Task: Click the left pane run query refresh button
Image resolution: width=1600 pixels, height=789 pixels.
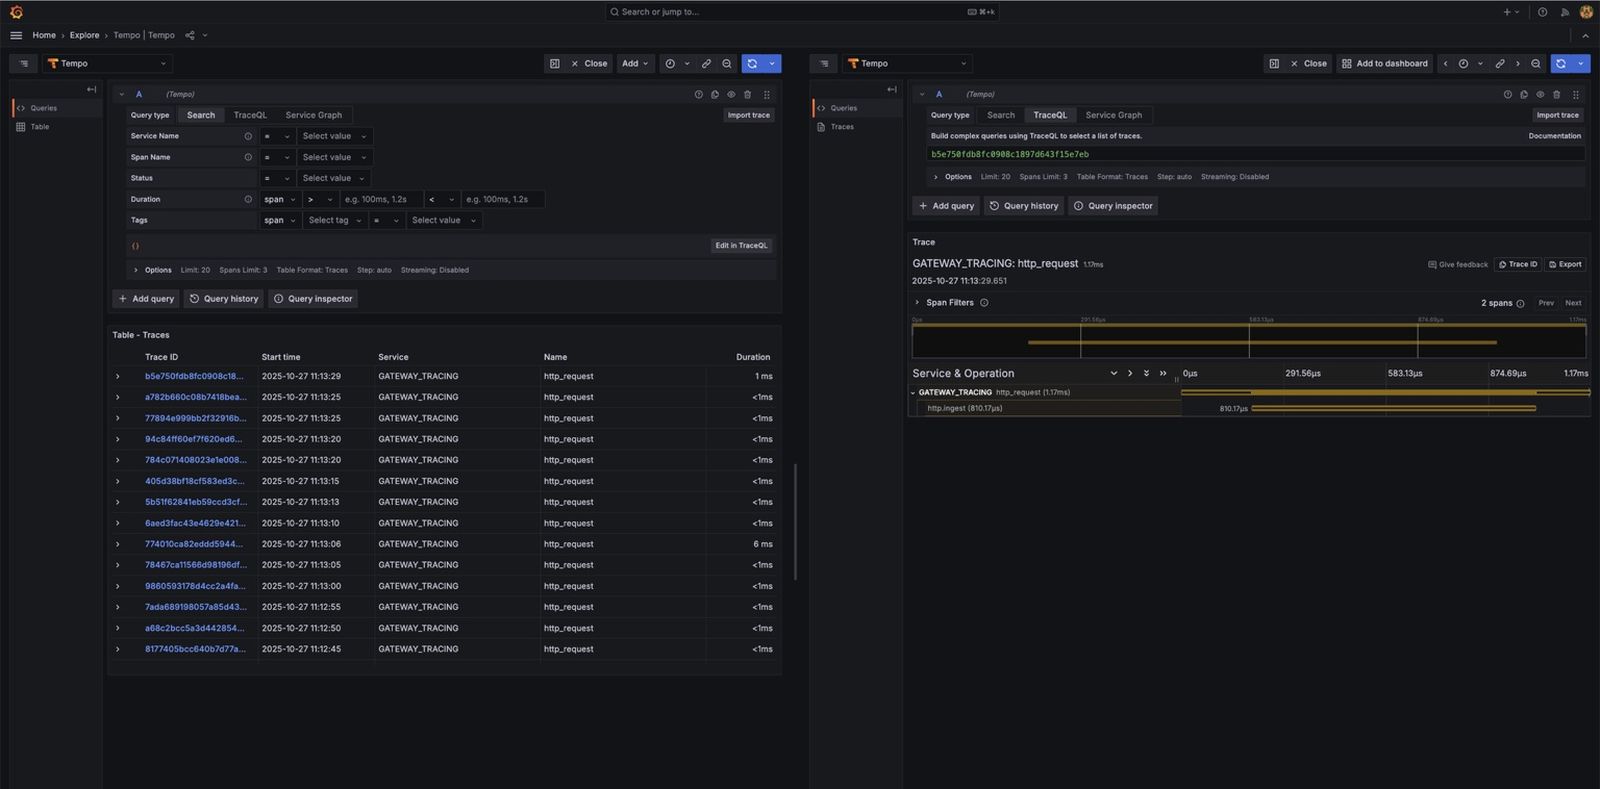Action: coord(752,63)
